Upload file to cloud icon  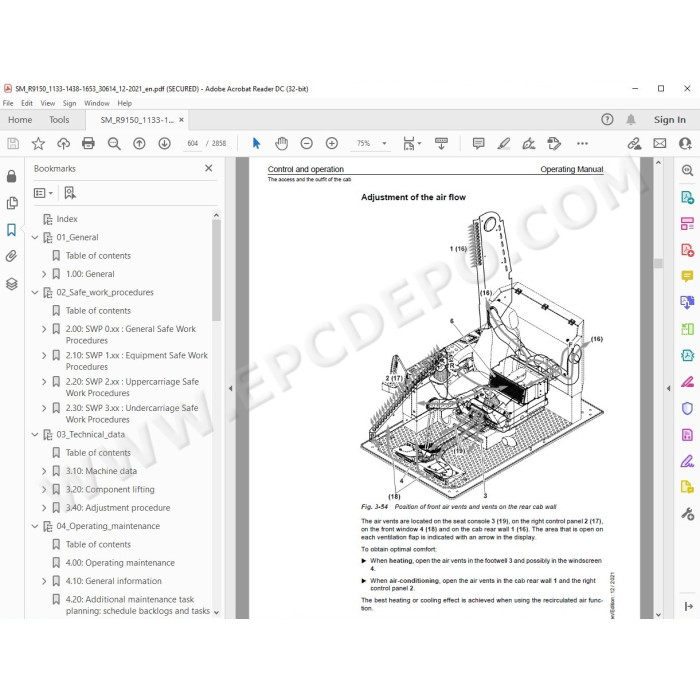tap(63, 143)
